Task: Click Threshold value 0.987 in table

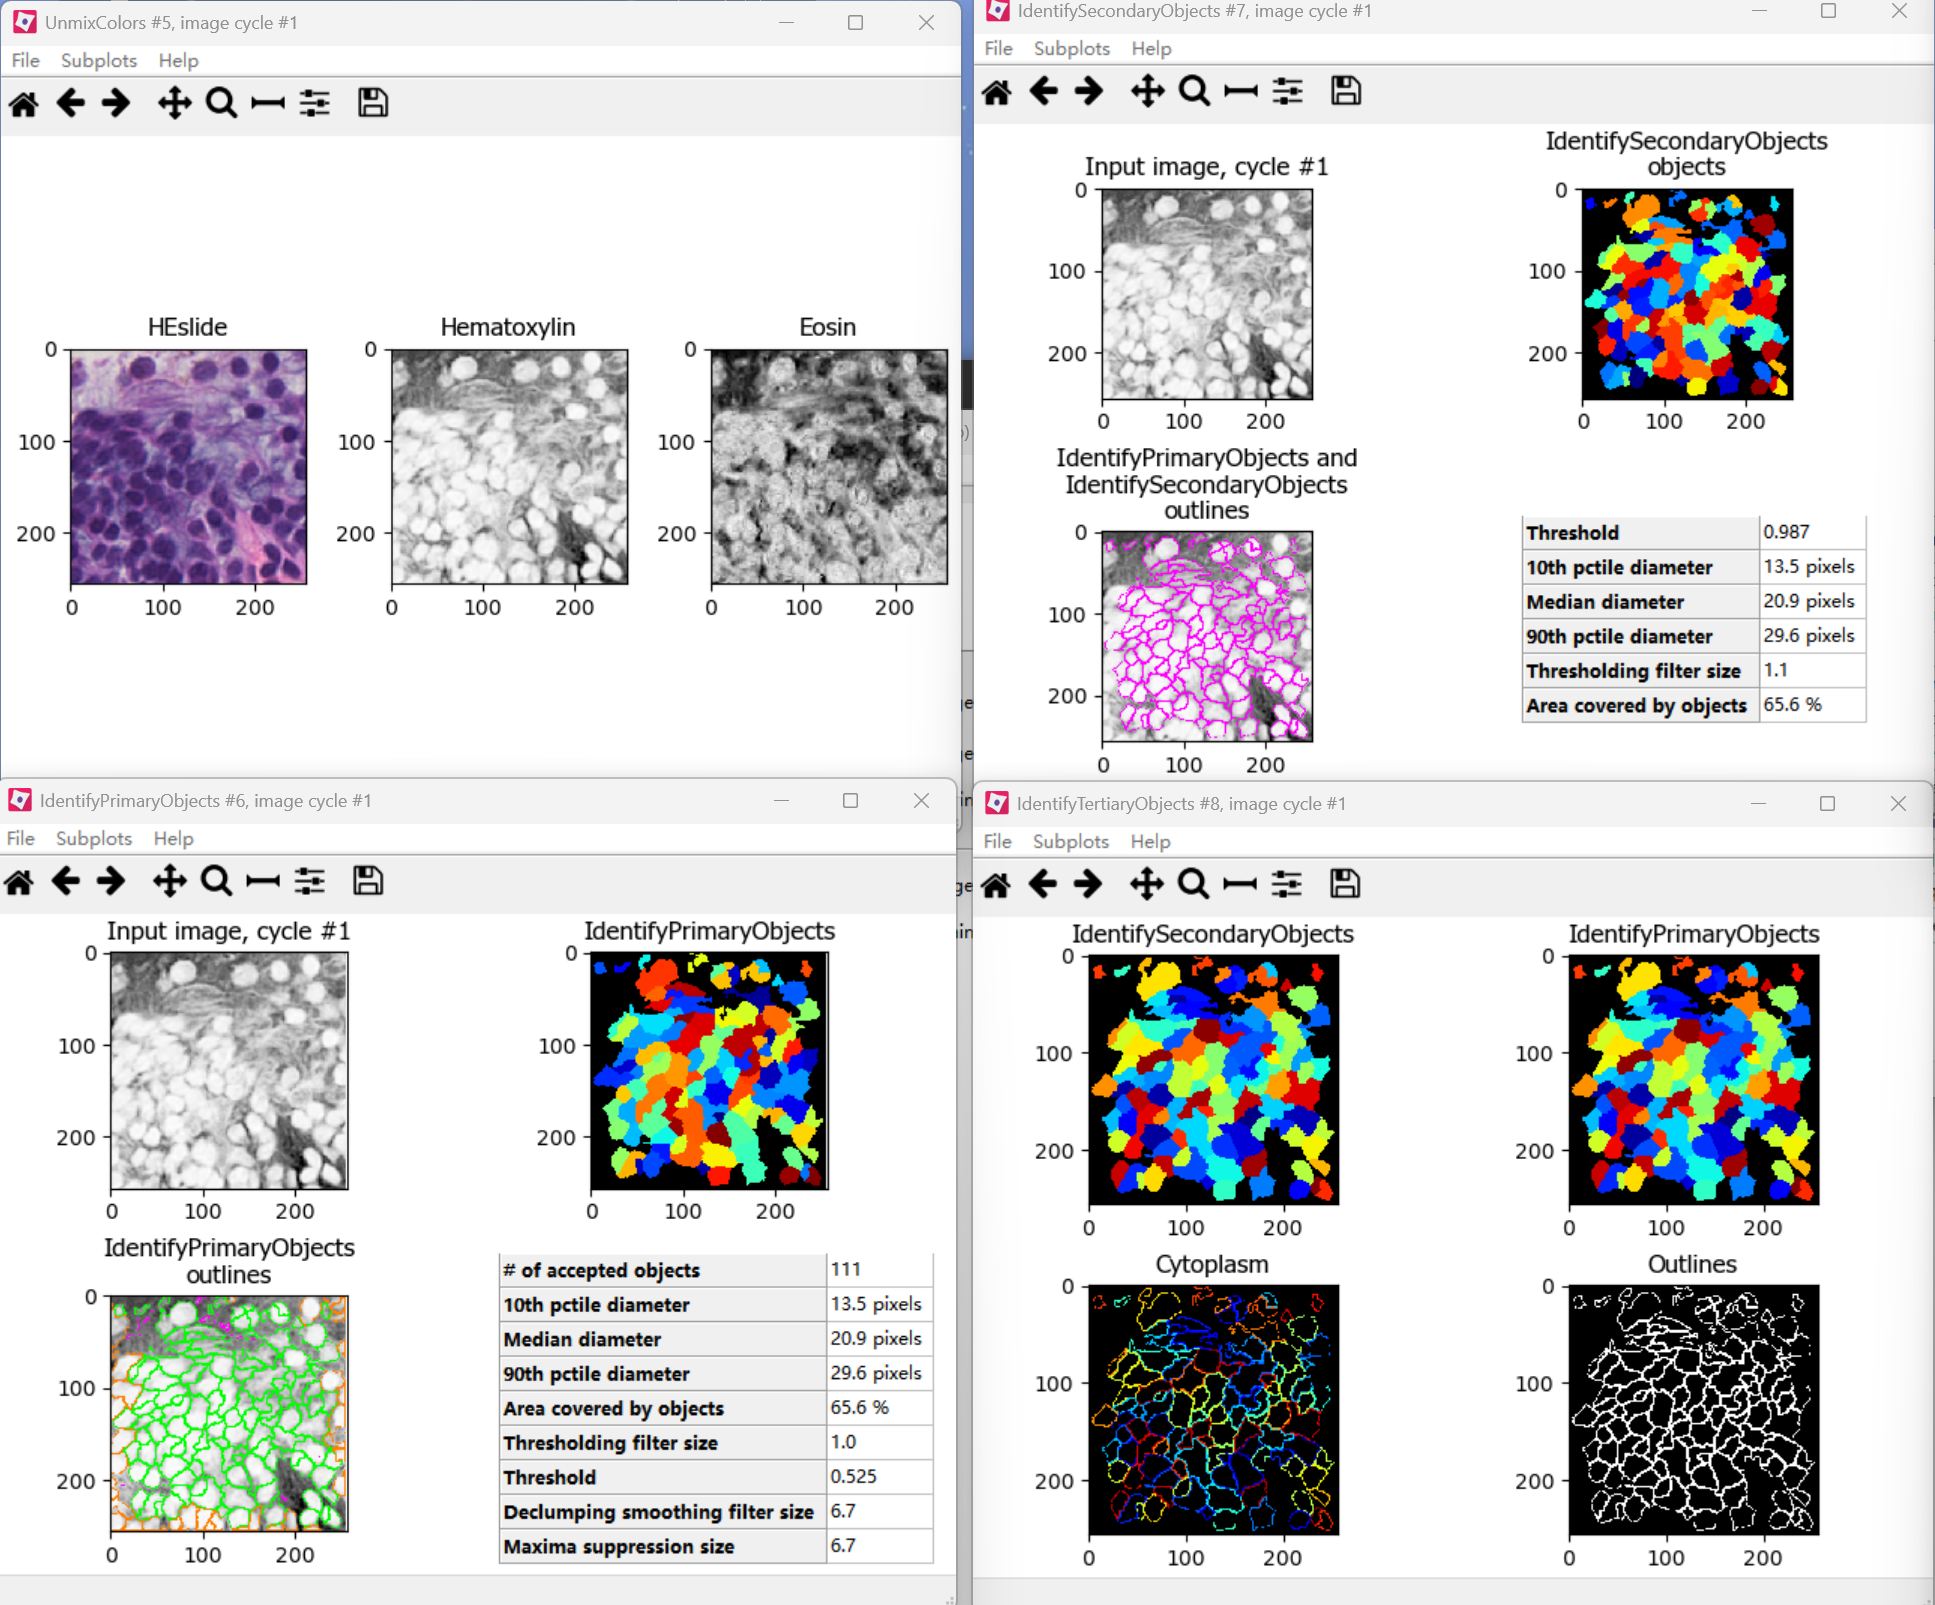Action: (x=1812, y=532)
